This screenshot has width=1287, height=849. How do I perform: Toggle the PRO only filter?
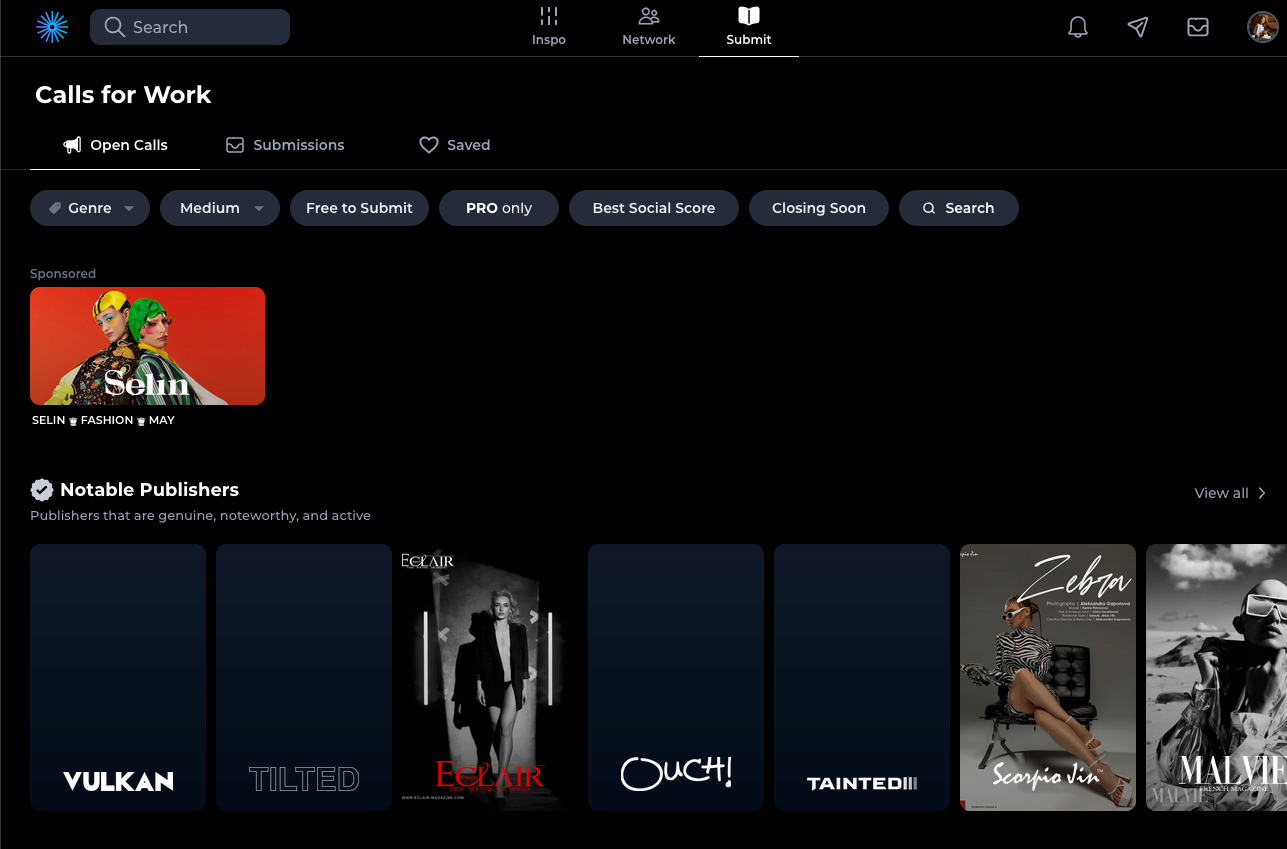pyautogui.click(x=498, y=208)
